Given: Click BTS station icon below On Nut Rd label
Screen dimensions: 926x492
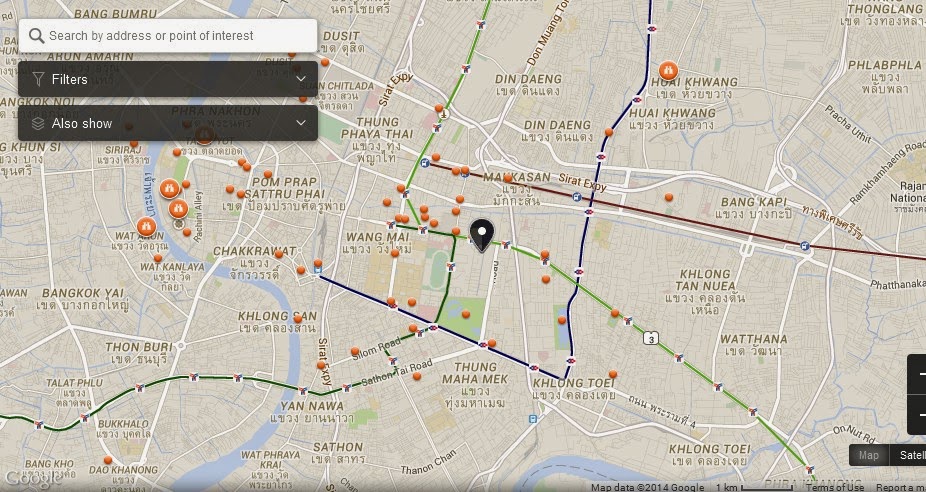Looking at the screenshot, I should tap(808, 470).
